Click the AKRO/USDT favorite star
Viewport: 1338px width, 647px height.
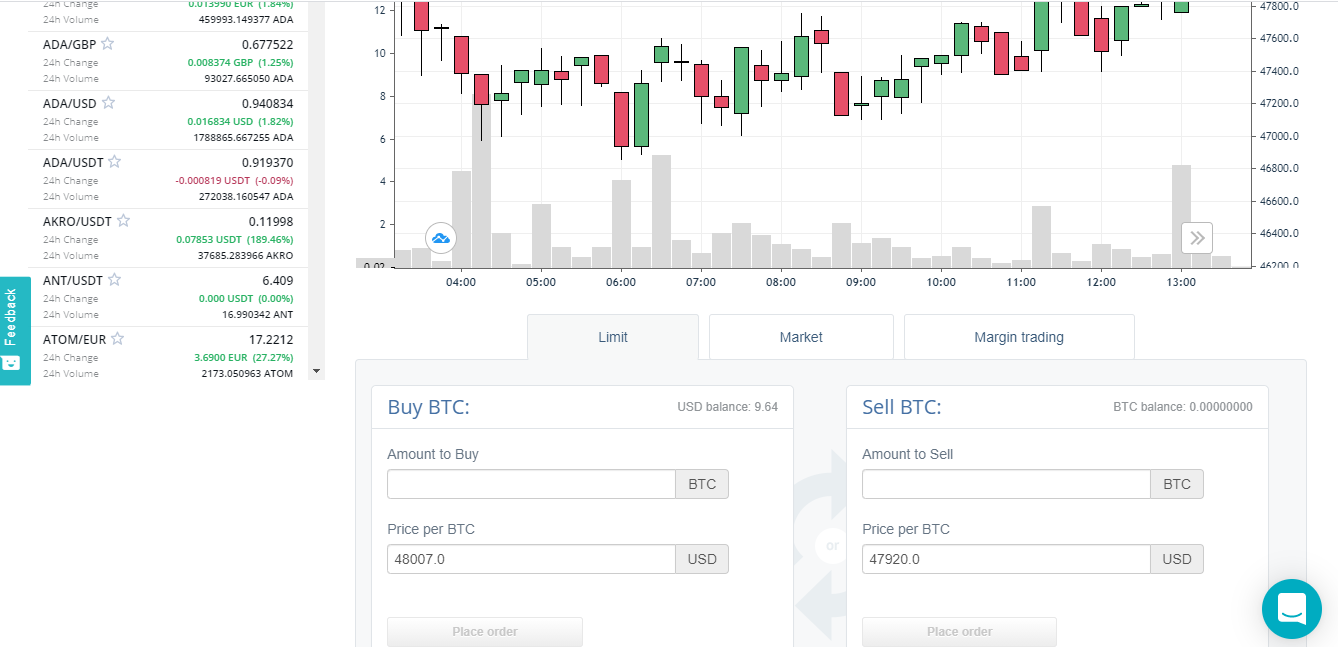pos(123,221)
